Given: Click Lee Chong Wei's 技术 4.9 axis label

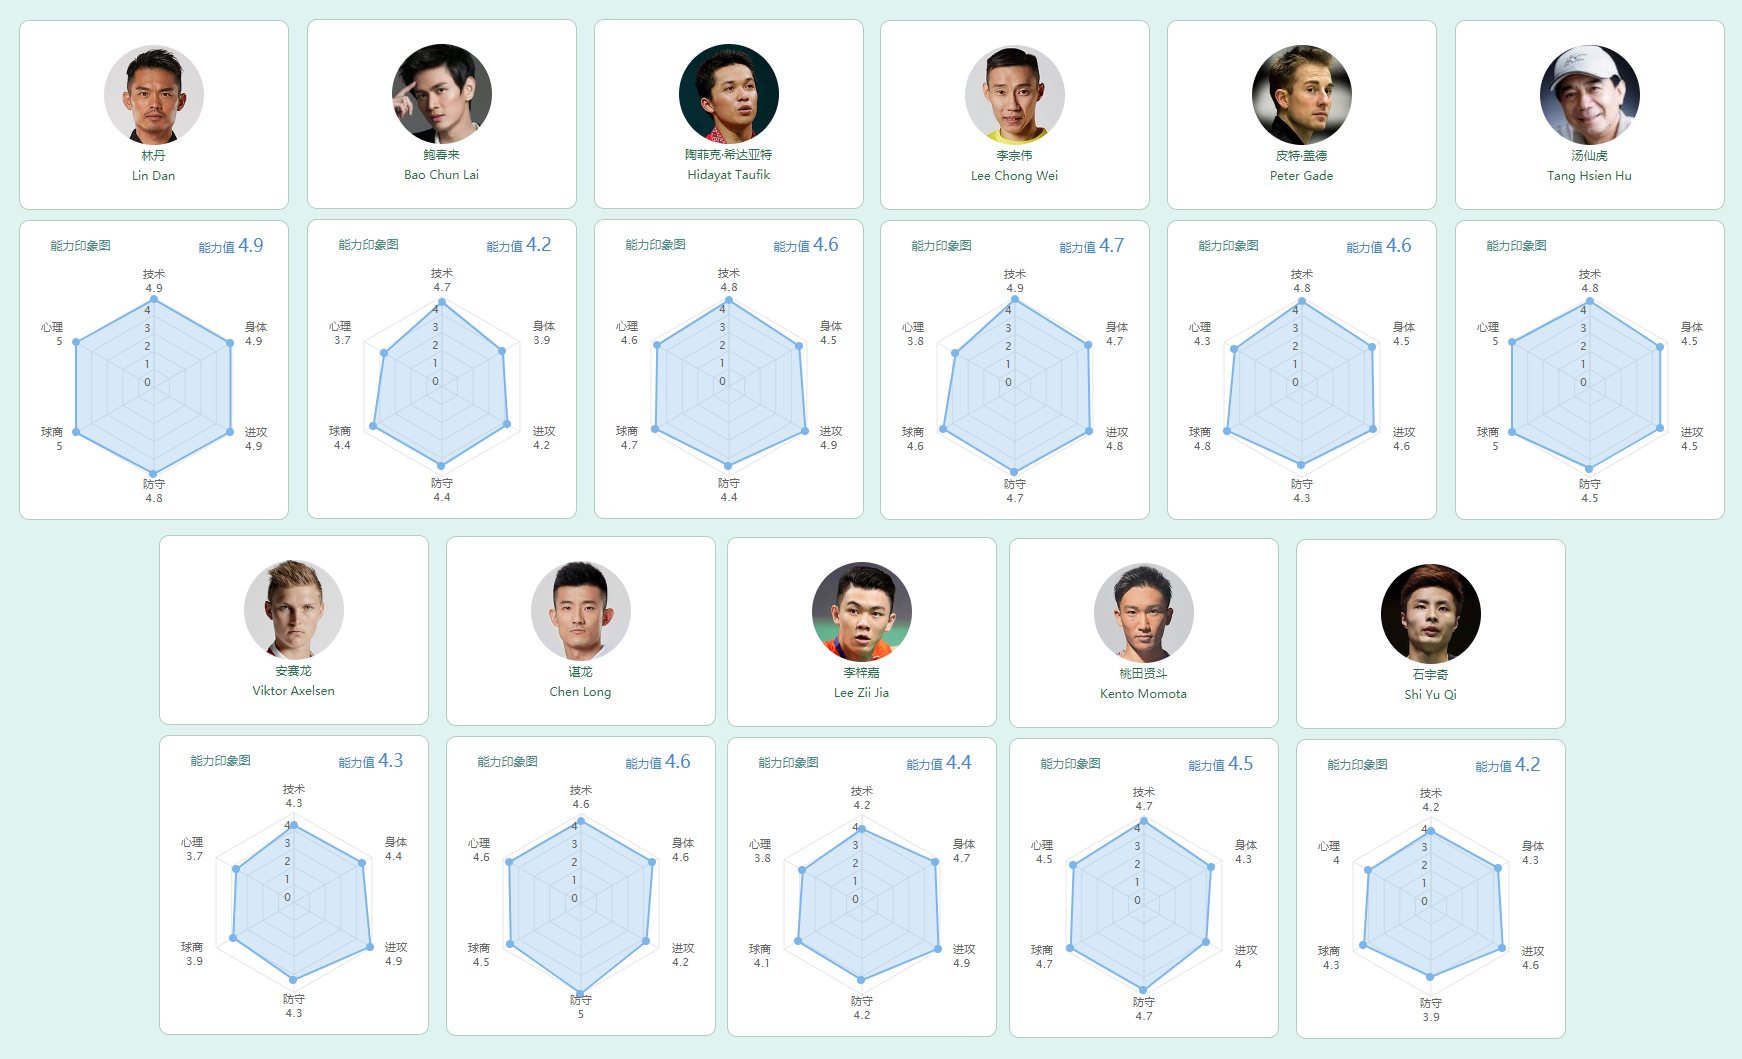Looking at the screenshot, I should coord(1015,281).
